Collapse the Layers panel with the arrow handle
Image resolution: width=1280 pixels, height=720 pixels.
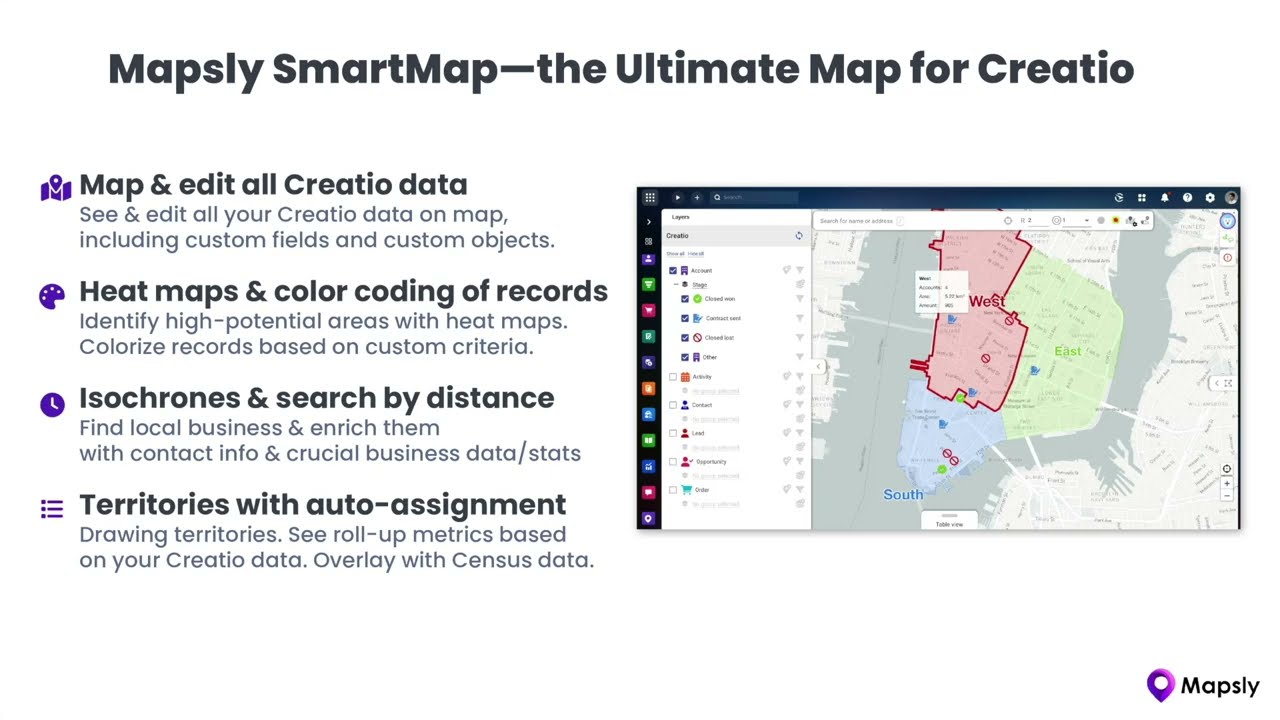click(x=819, y=367)
